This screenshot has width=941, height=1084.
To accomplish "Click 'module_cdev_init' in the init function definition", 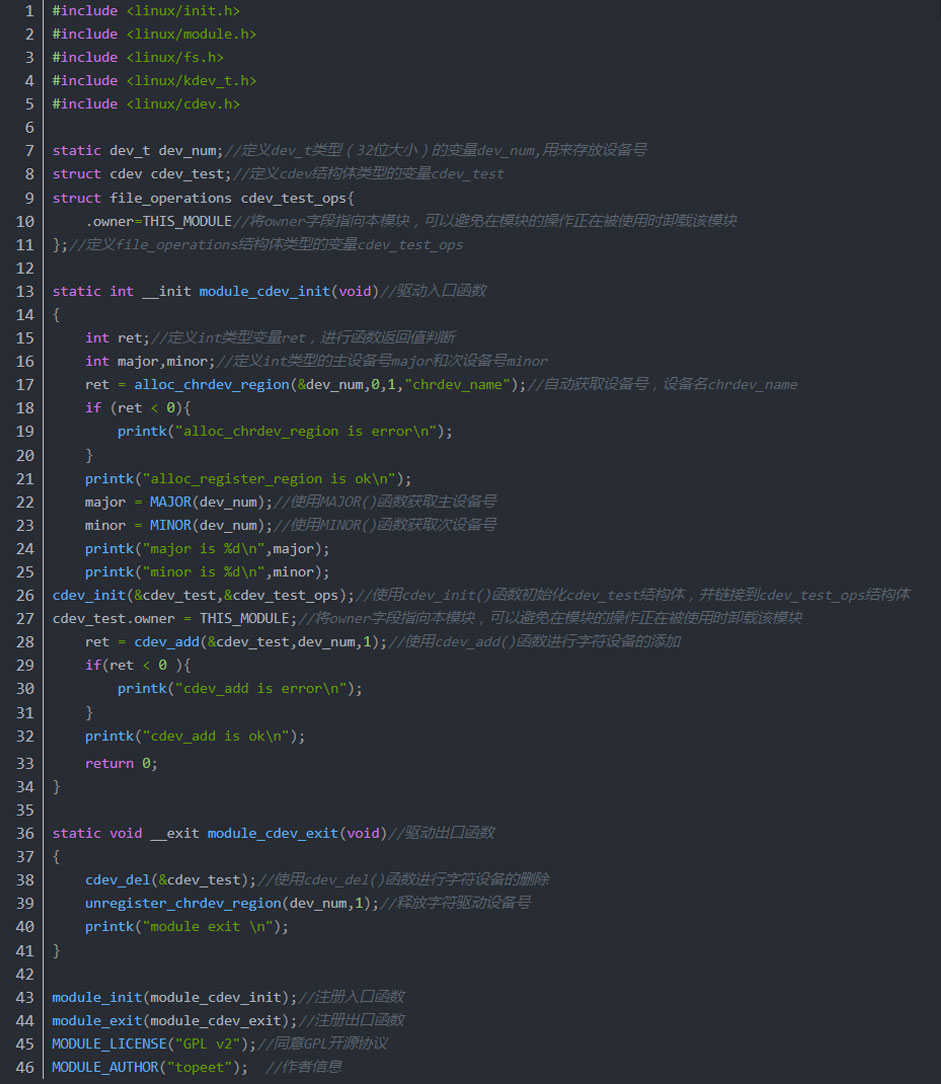I will point(265,292).
